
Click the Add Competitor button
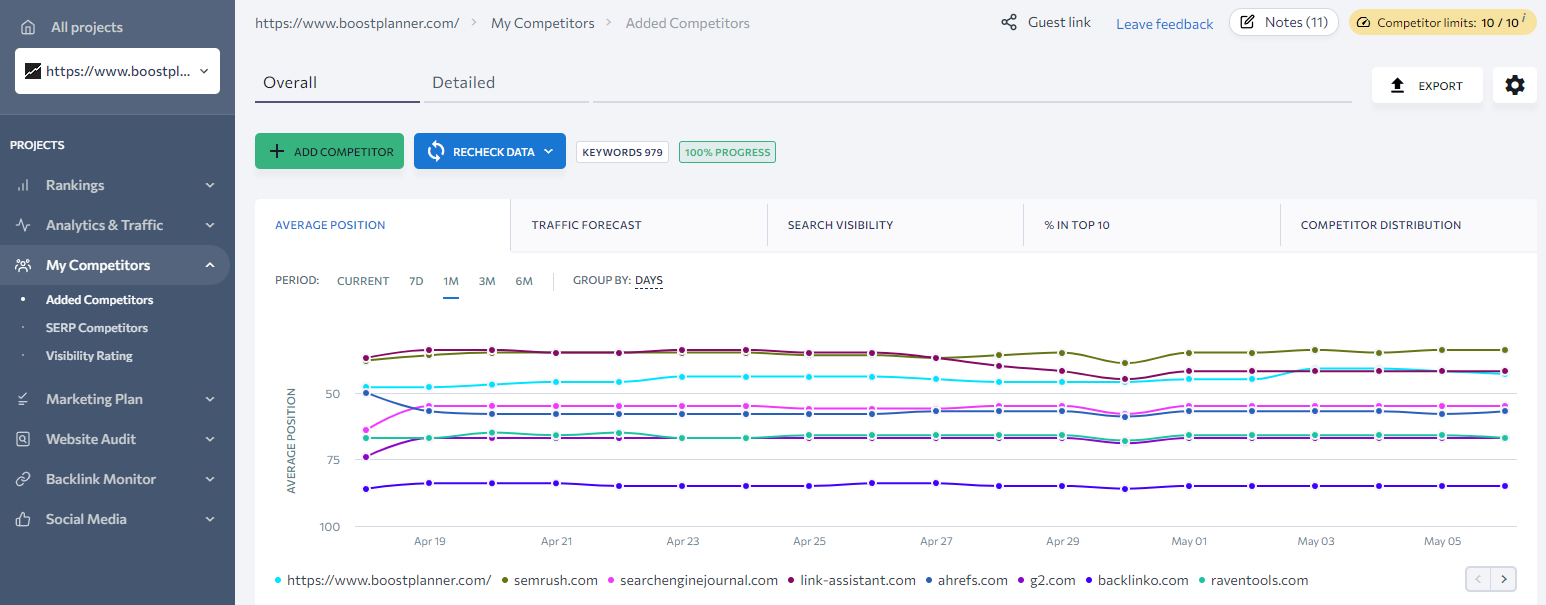(x=329, y=152)
